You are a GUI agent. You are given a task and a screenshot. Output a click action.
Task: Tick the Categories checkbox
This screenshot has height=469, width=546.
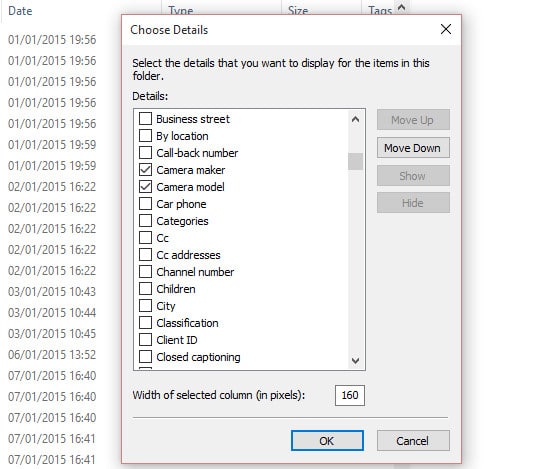145,221
